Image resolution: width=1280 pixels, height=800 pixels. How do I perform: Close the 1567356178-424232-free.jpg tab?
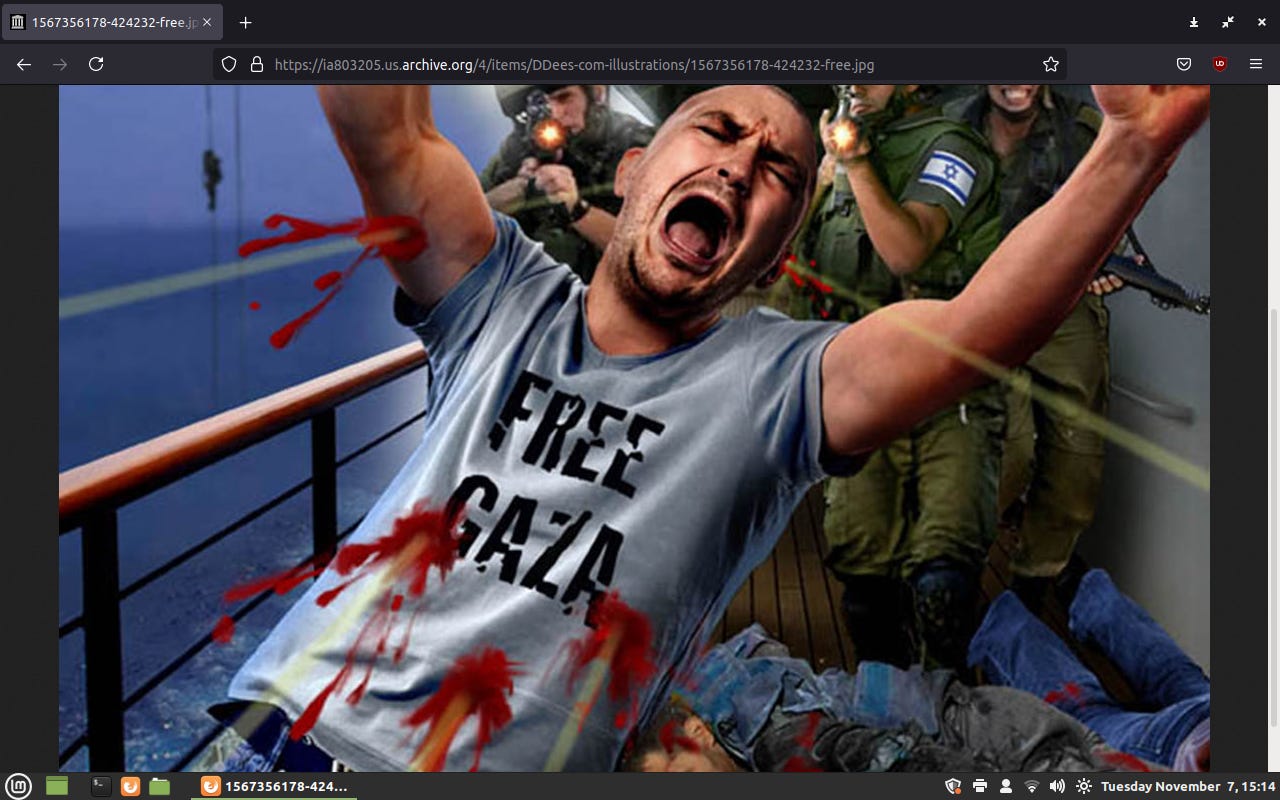[x=207, y=22]
